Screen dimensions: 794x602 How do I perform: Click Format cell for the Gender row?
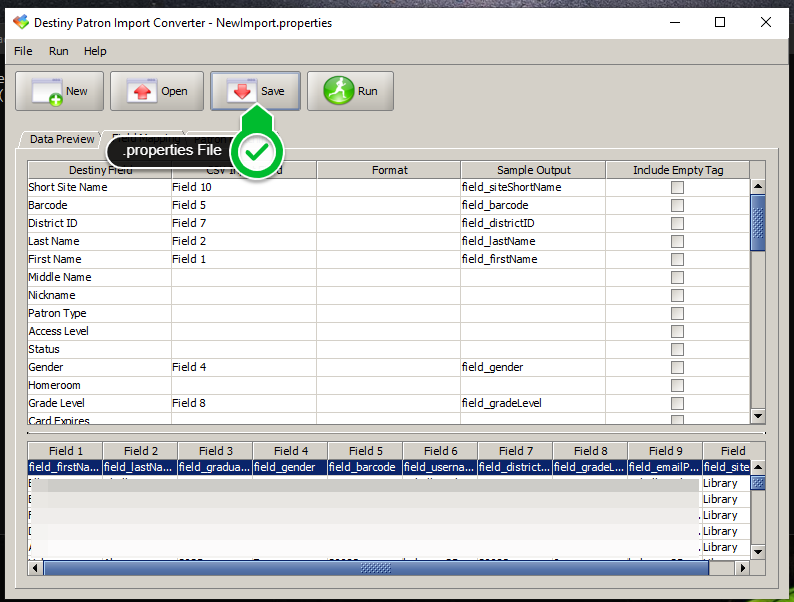388,367
